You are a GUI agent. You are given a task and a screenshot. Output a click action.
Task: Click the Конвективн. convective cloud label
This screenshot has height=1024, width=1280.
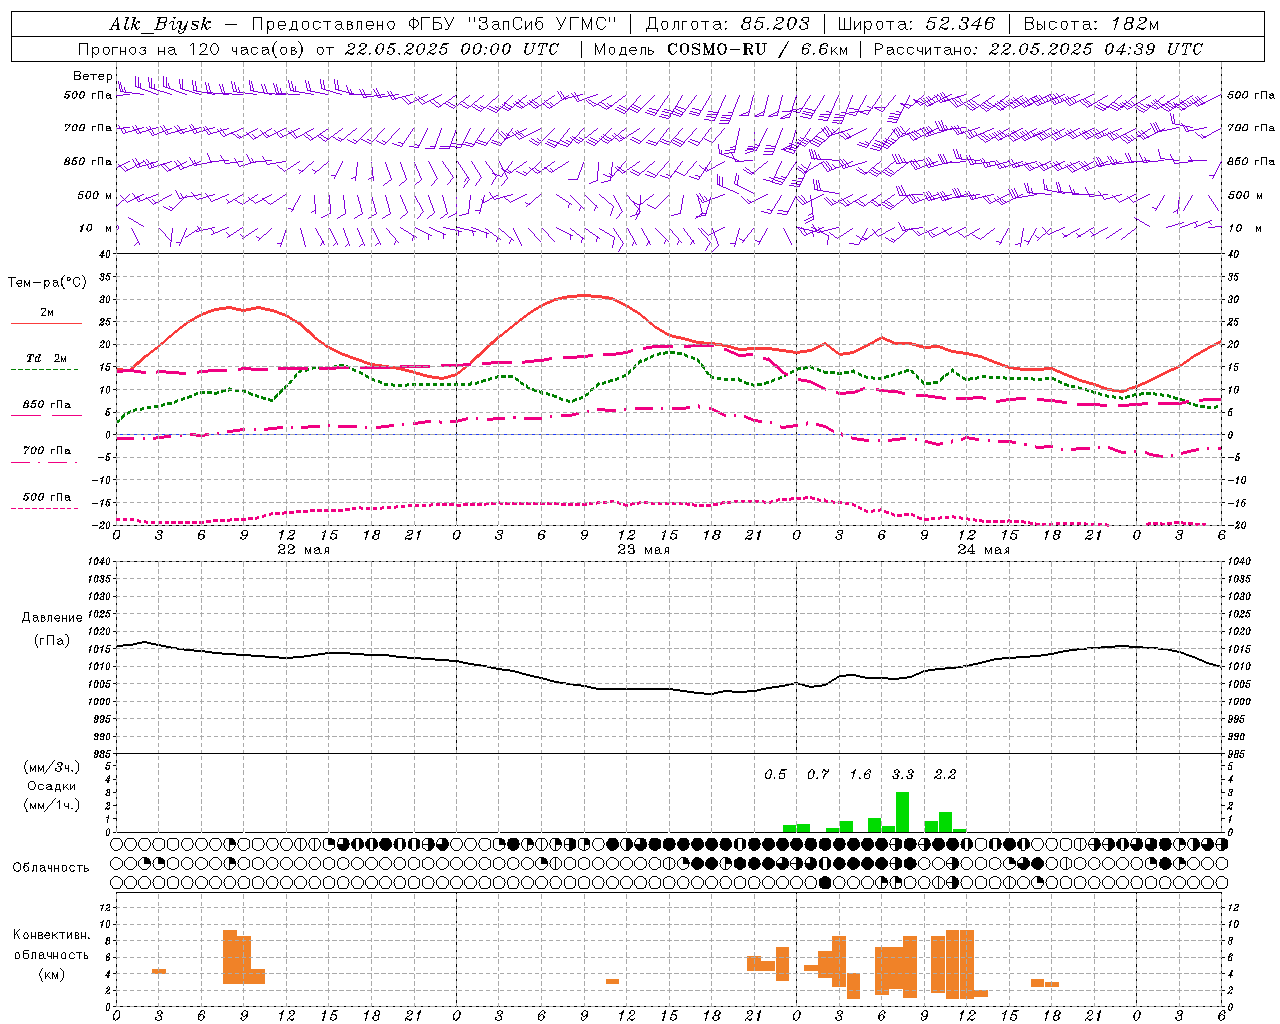tap(51, 935)
